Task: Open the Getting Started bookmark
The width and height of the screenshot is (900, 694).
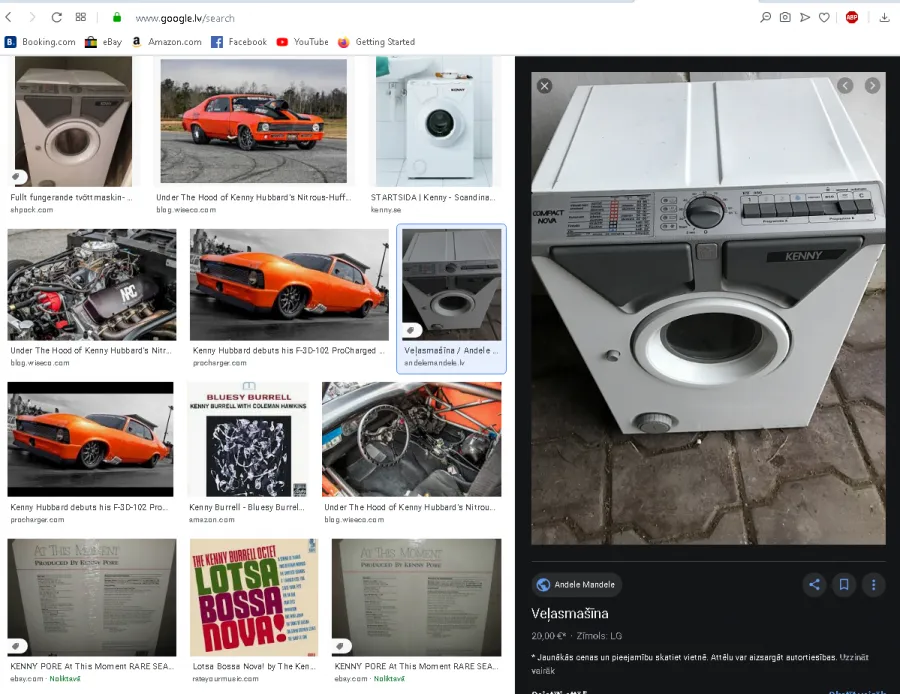Action: click(376, 42)
